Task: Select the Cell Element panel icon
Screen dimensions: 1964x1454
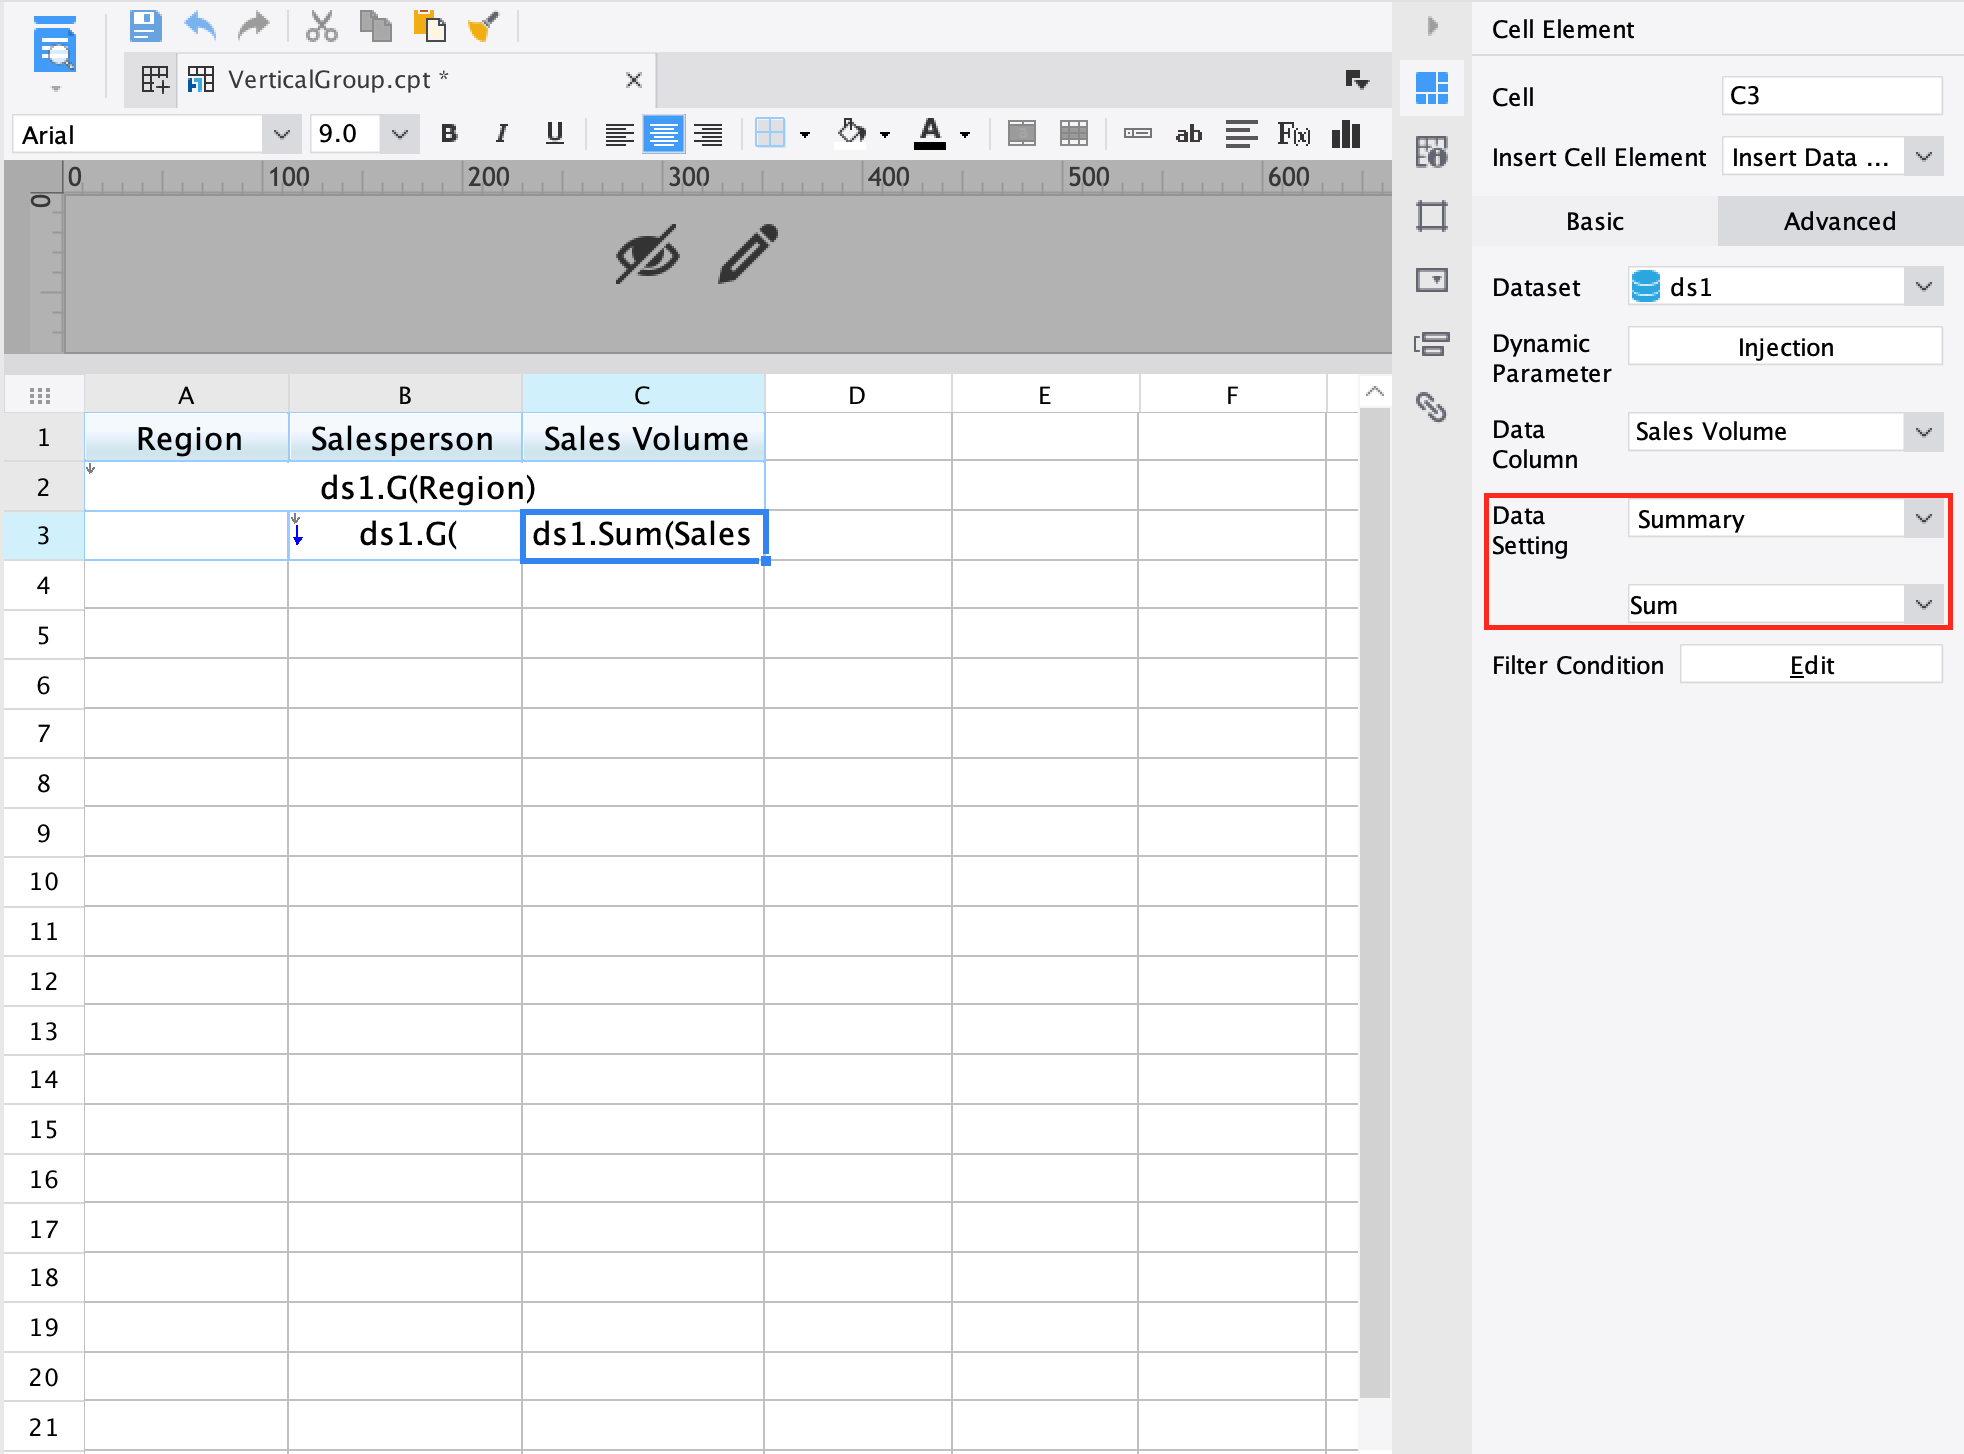Action: click(x=1432, y=88)
